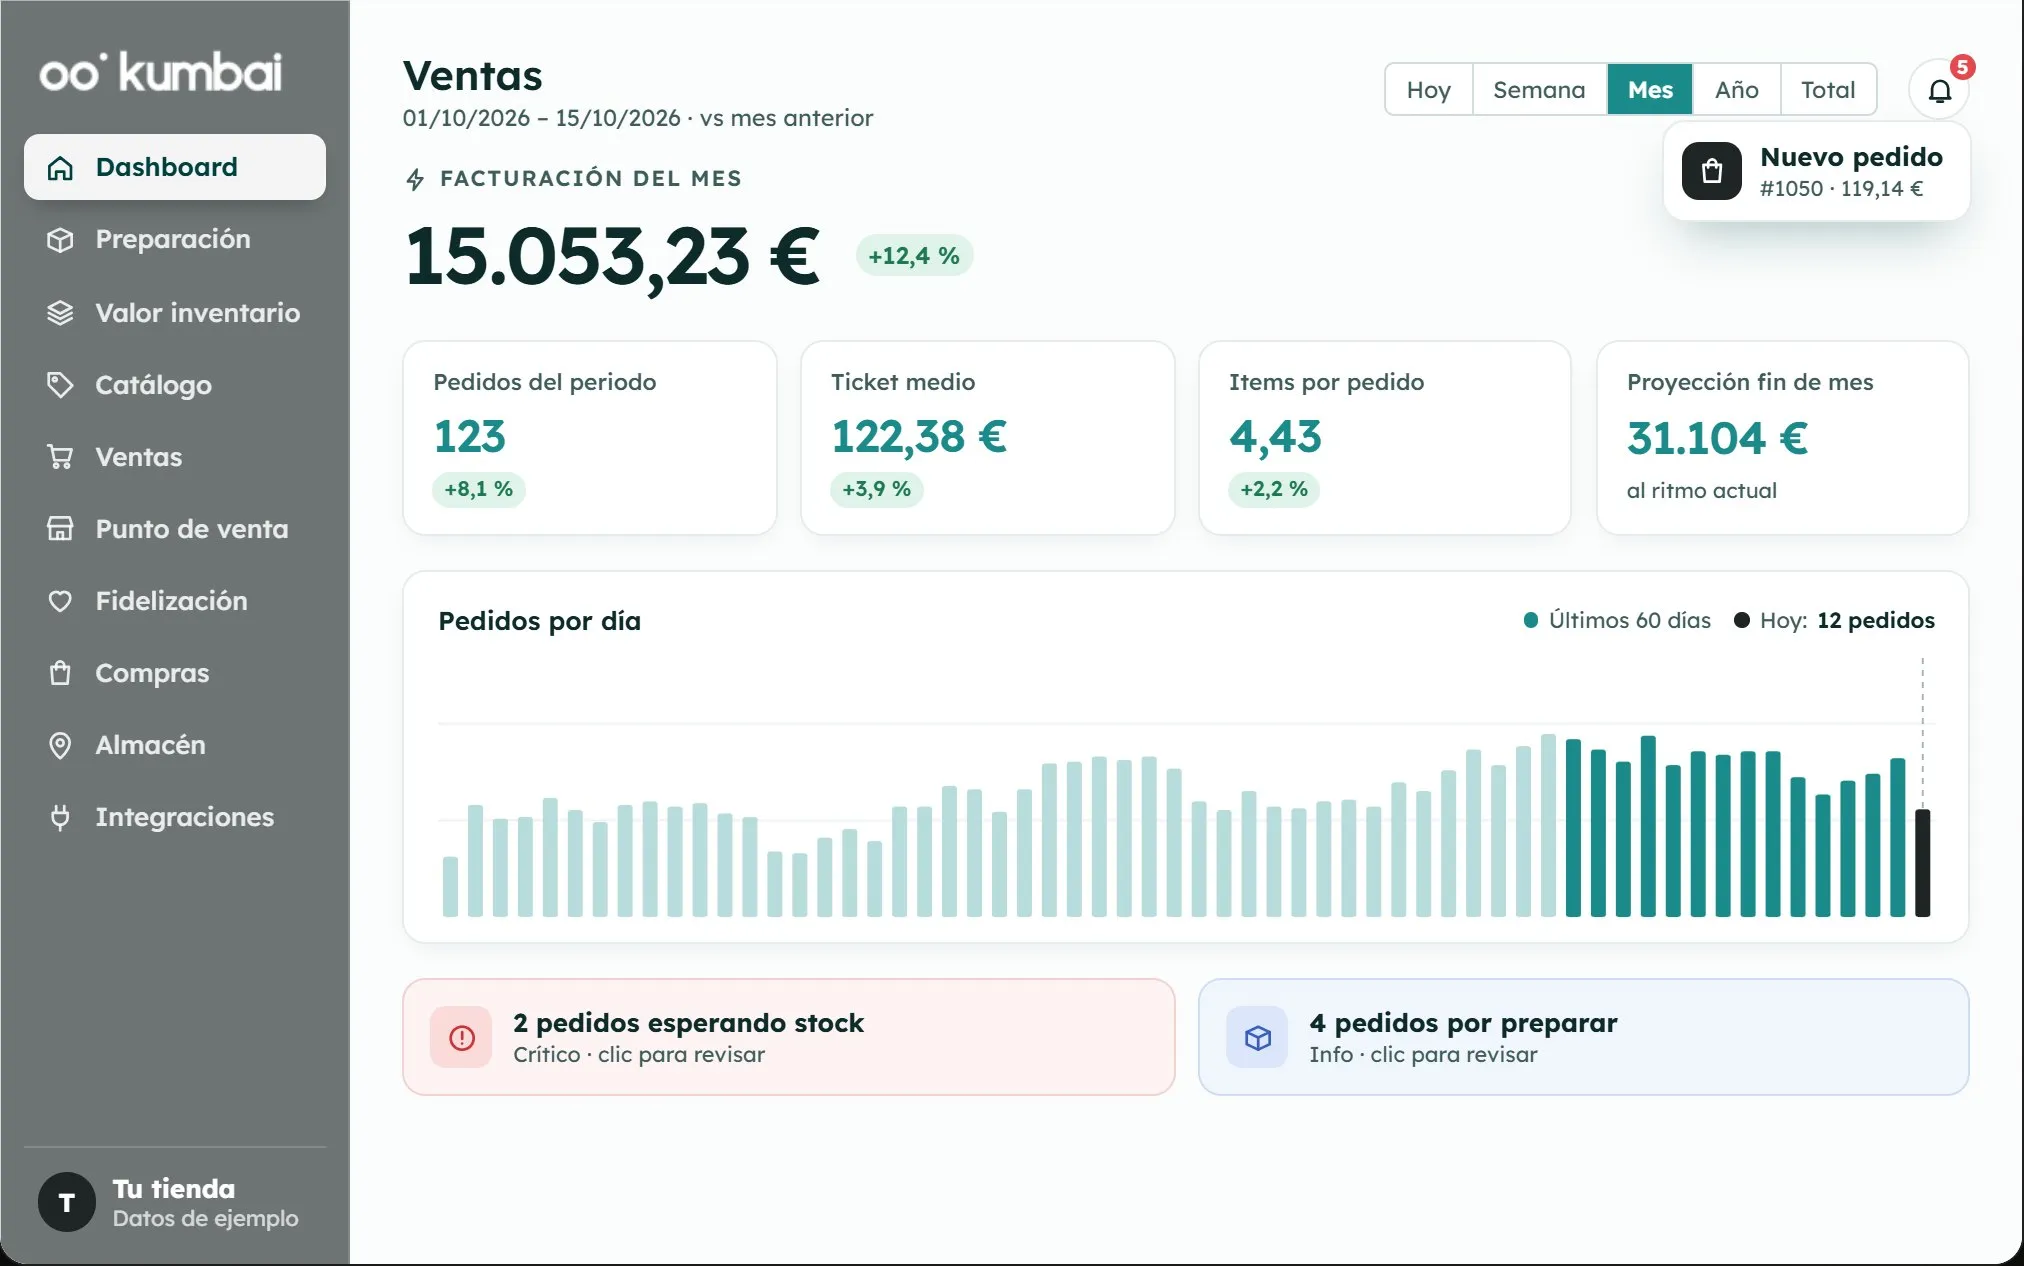Image resolution: width=2024 pixels, height=1266 pixels.
Task: Switch period to Hoy
Action: coord(1428,90)
